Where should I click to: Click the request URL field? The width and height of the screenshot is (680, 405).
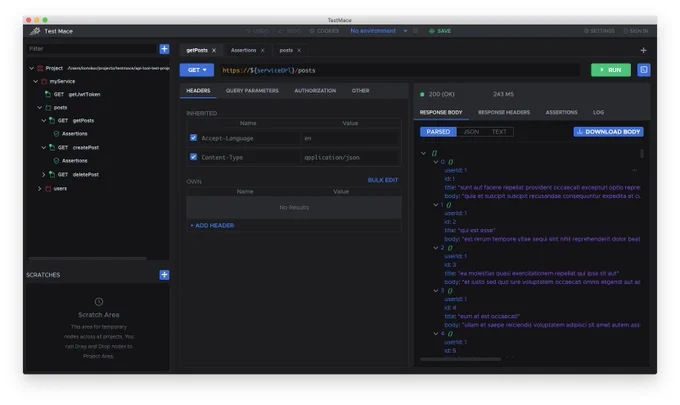[399, 70]
